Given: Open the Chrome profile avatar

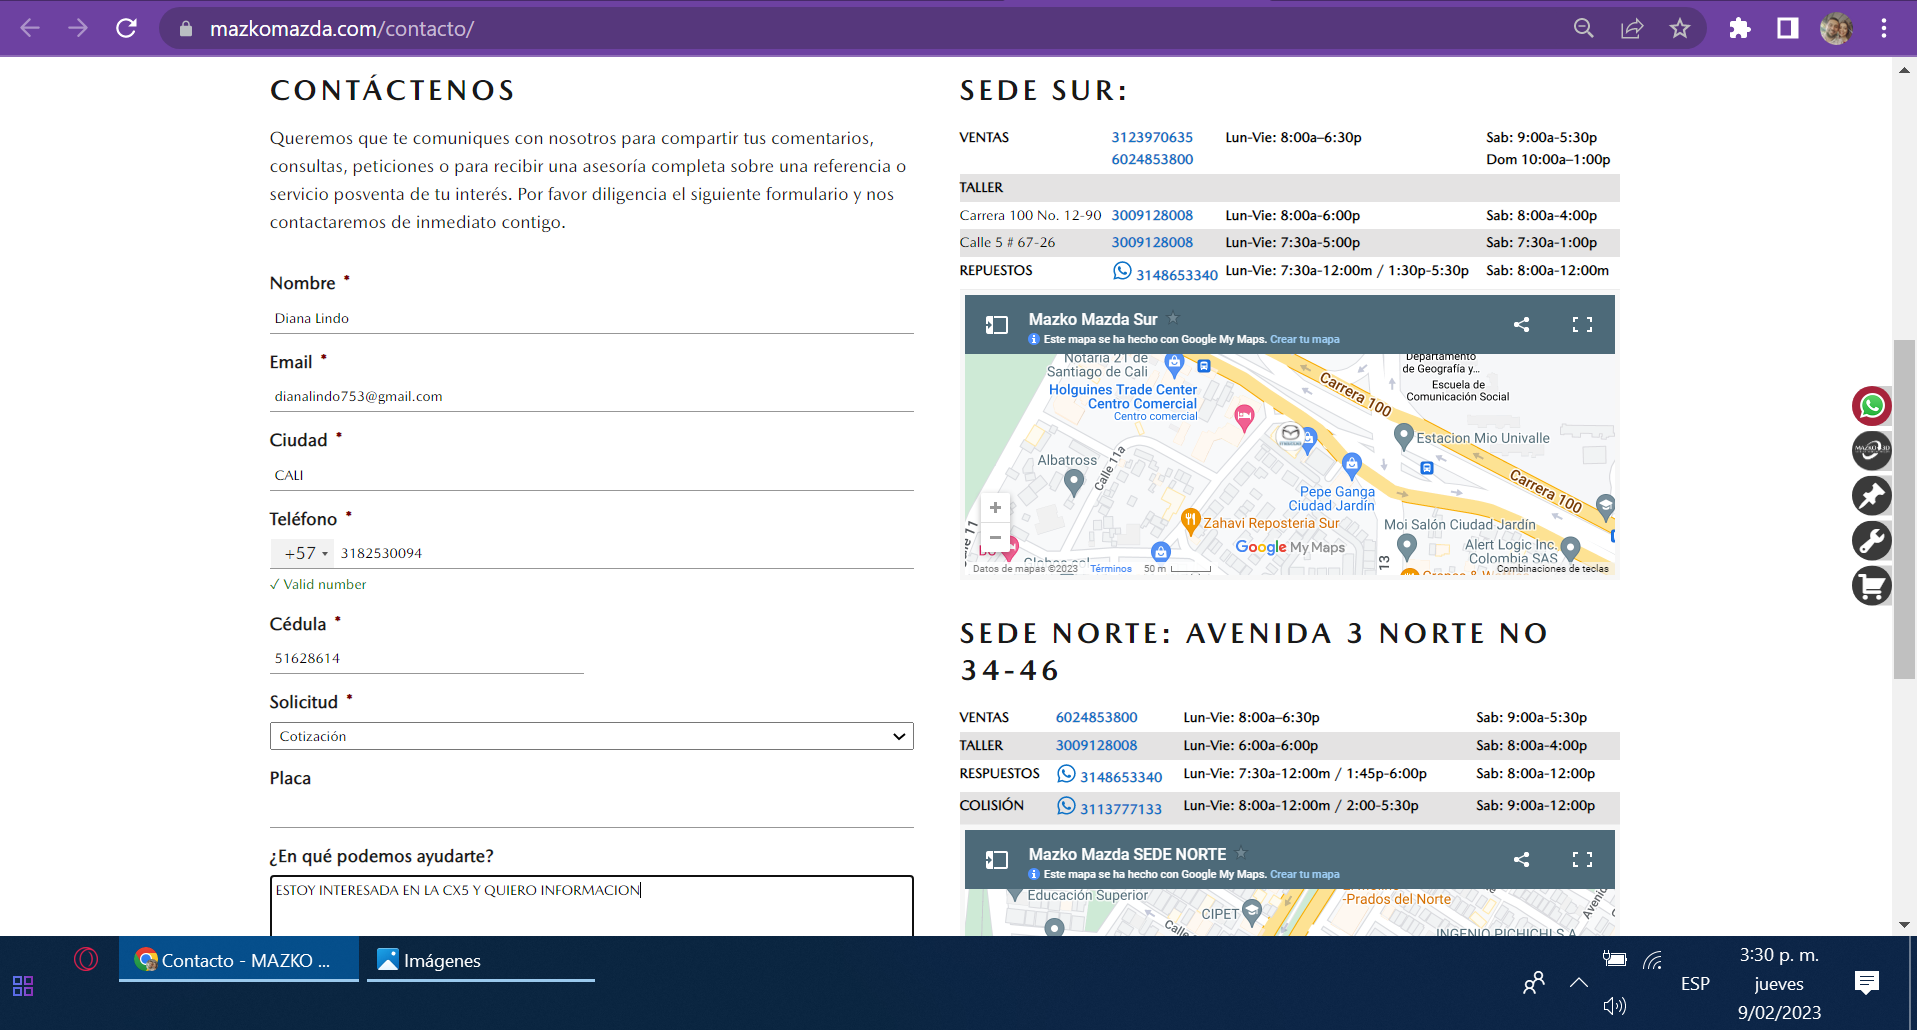Looking at the screenshot, I should [1836, 28].
